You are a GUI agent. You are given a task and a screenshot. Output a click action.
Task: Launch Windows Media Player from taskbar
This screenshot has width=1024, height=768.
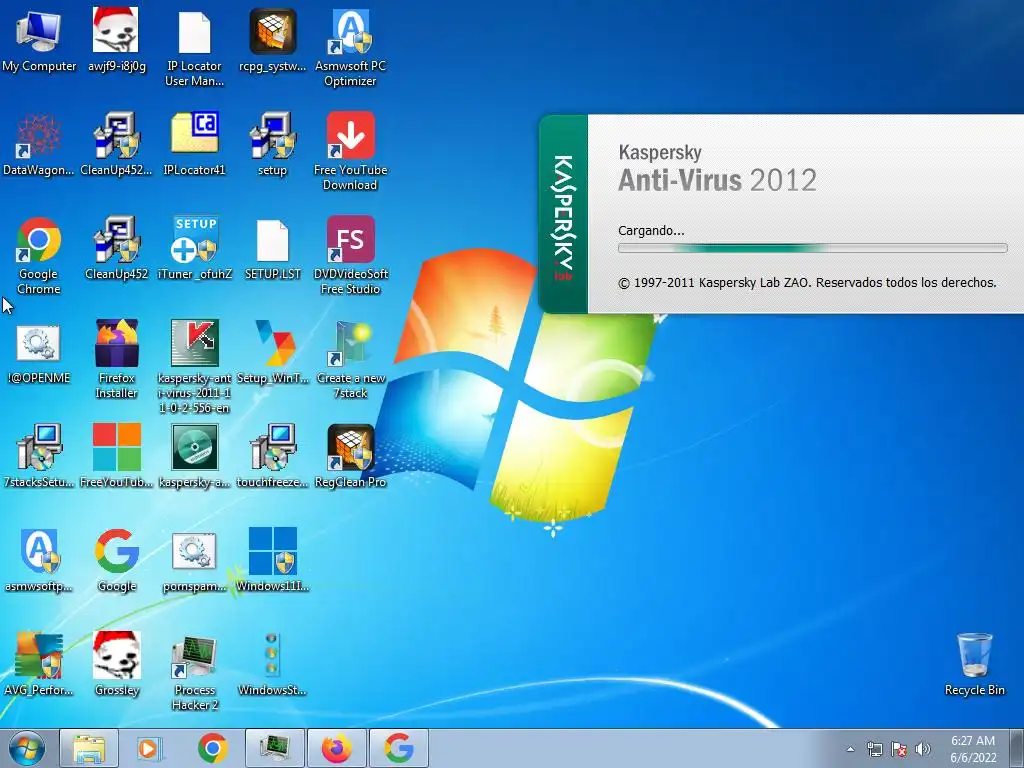(x=150, y=748)
